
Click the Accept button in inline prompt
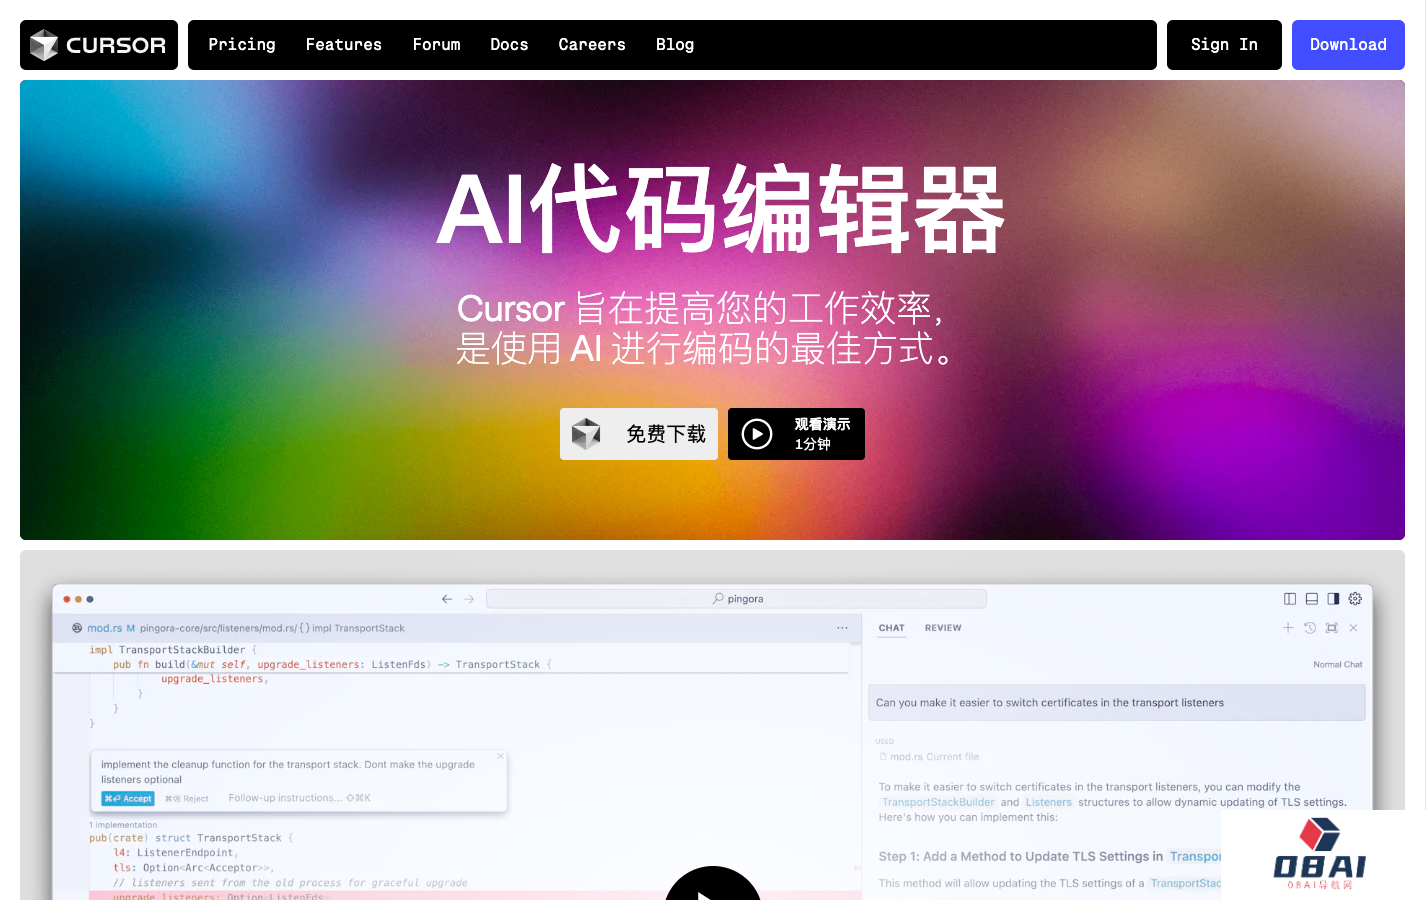pyautogui.click(x=128, y=798)
